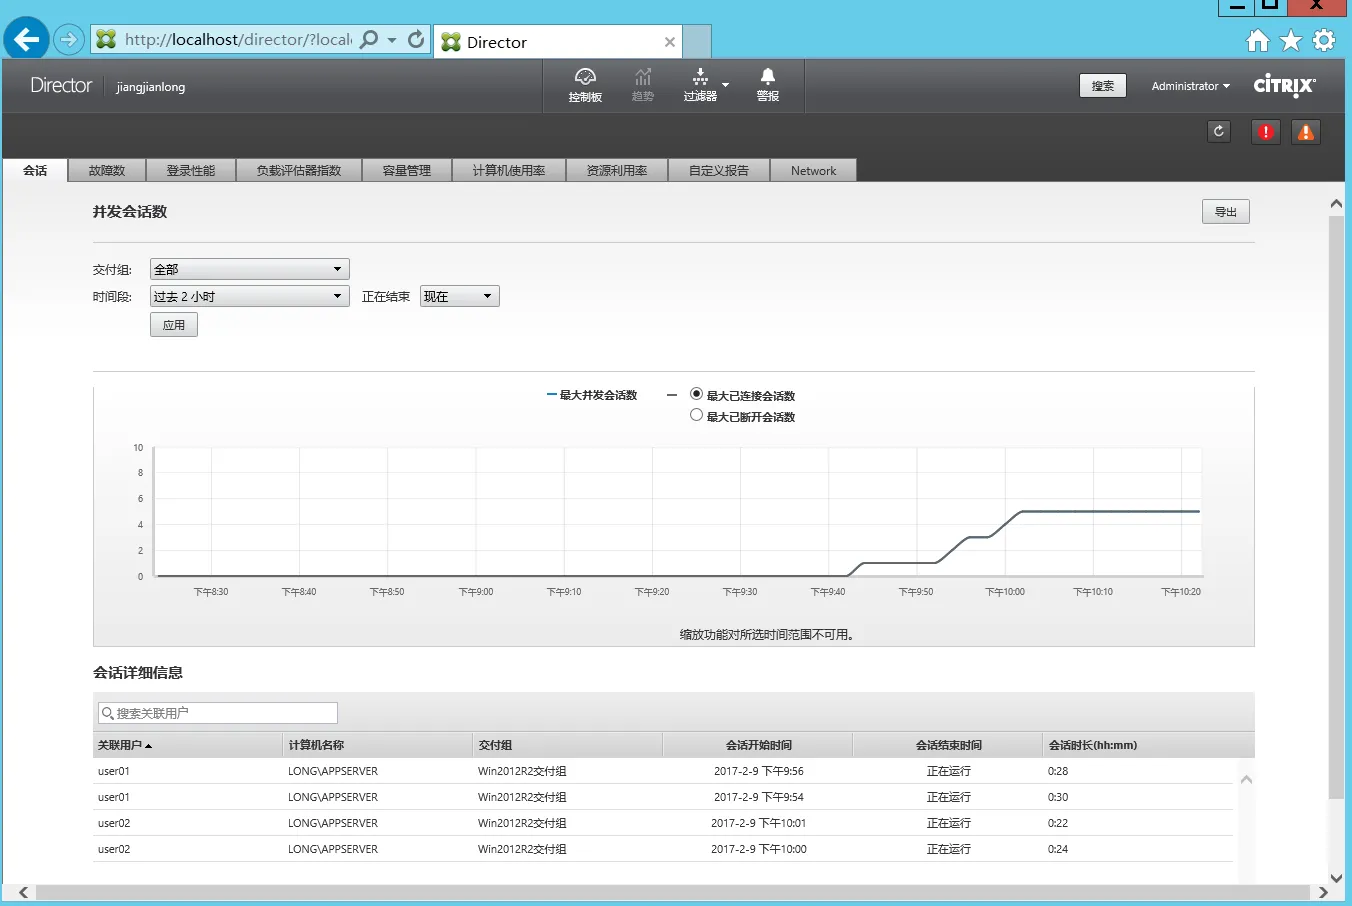Open the 交付组 dropdown
The width and height of the screenshot is (1352, 906).
click(250, 269)
